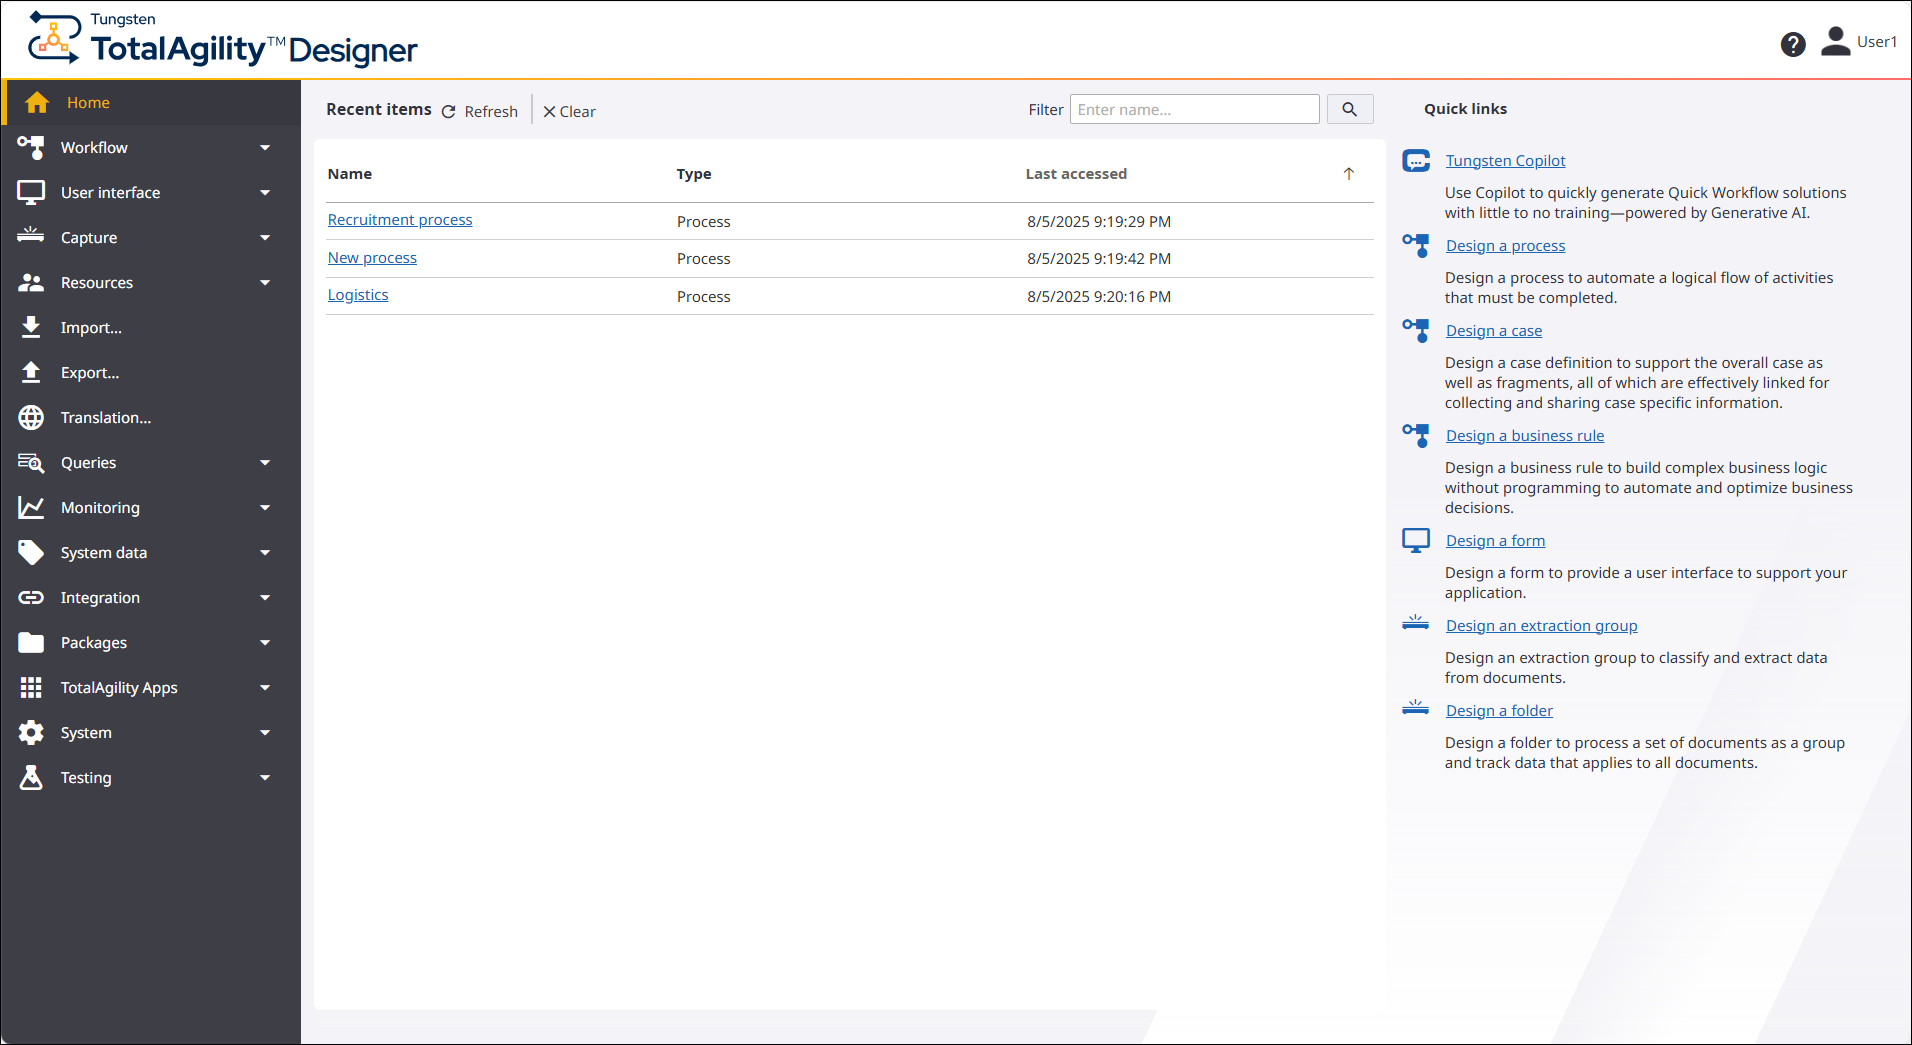Open the User1 profile icon
The height and width of the screenshot is (1045, 1912).
1835,41
